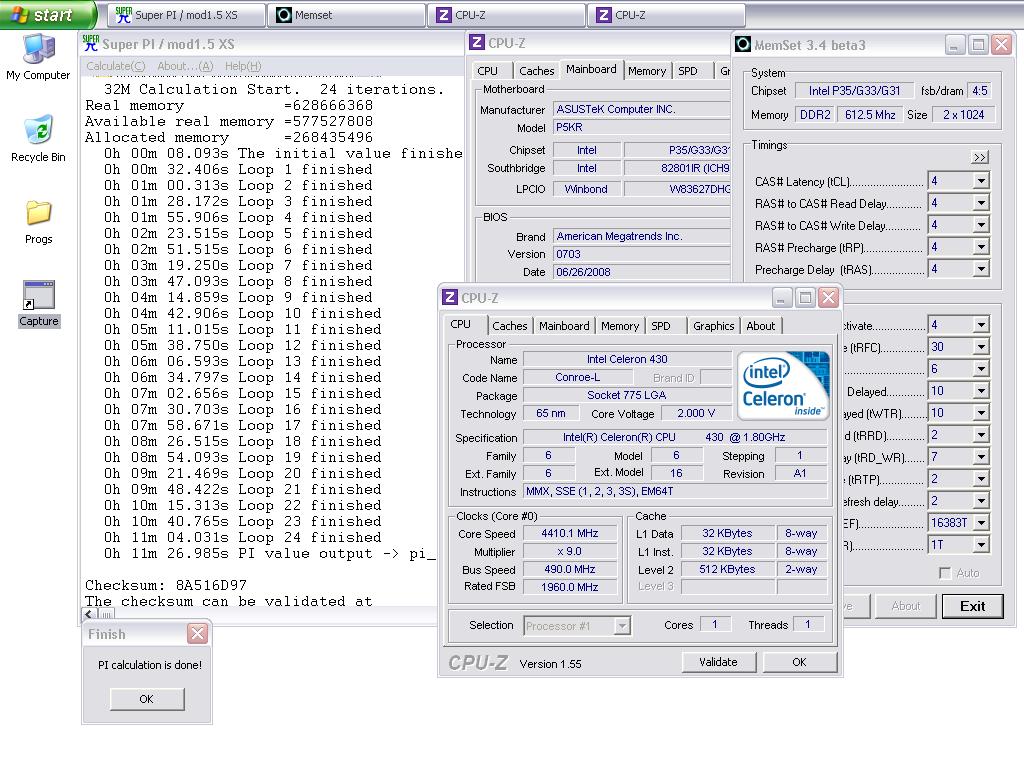Click MemSet memory frequency 612.5 Mhz
This screenshot has height=768, width=1024.
(870, 115)
